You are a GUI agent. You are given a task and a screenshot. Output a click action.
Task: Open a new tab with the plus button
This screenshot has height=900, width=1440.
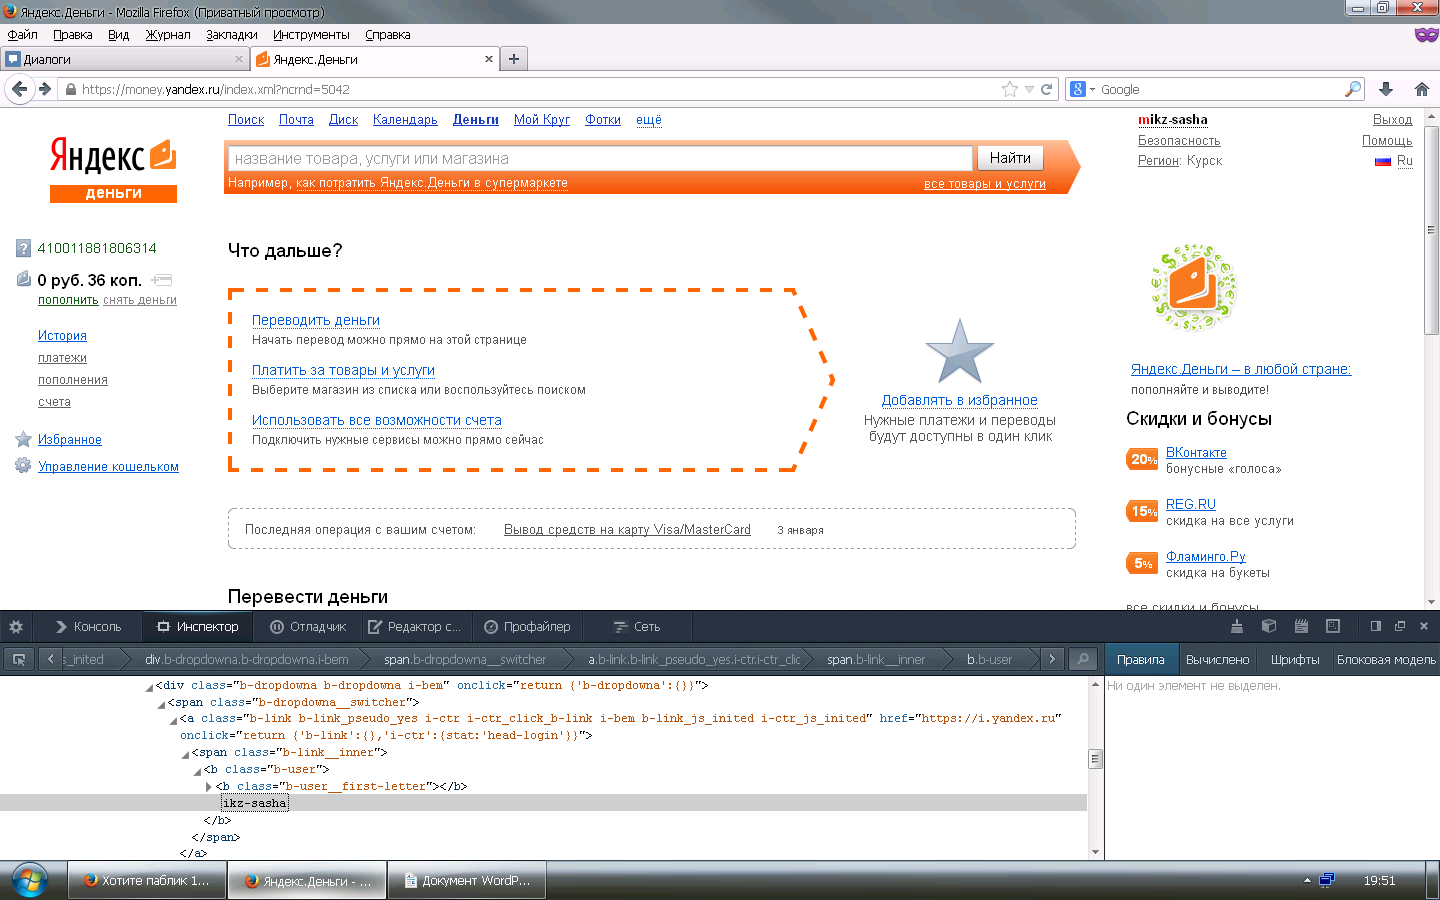point(514,59)
